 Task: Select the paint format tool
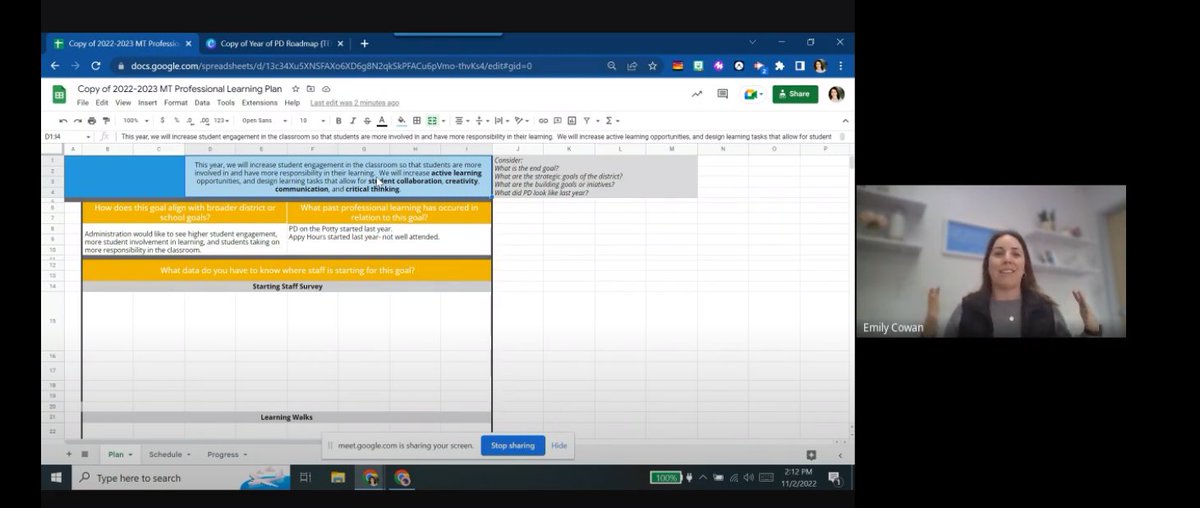click(106, 120)
